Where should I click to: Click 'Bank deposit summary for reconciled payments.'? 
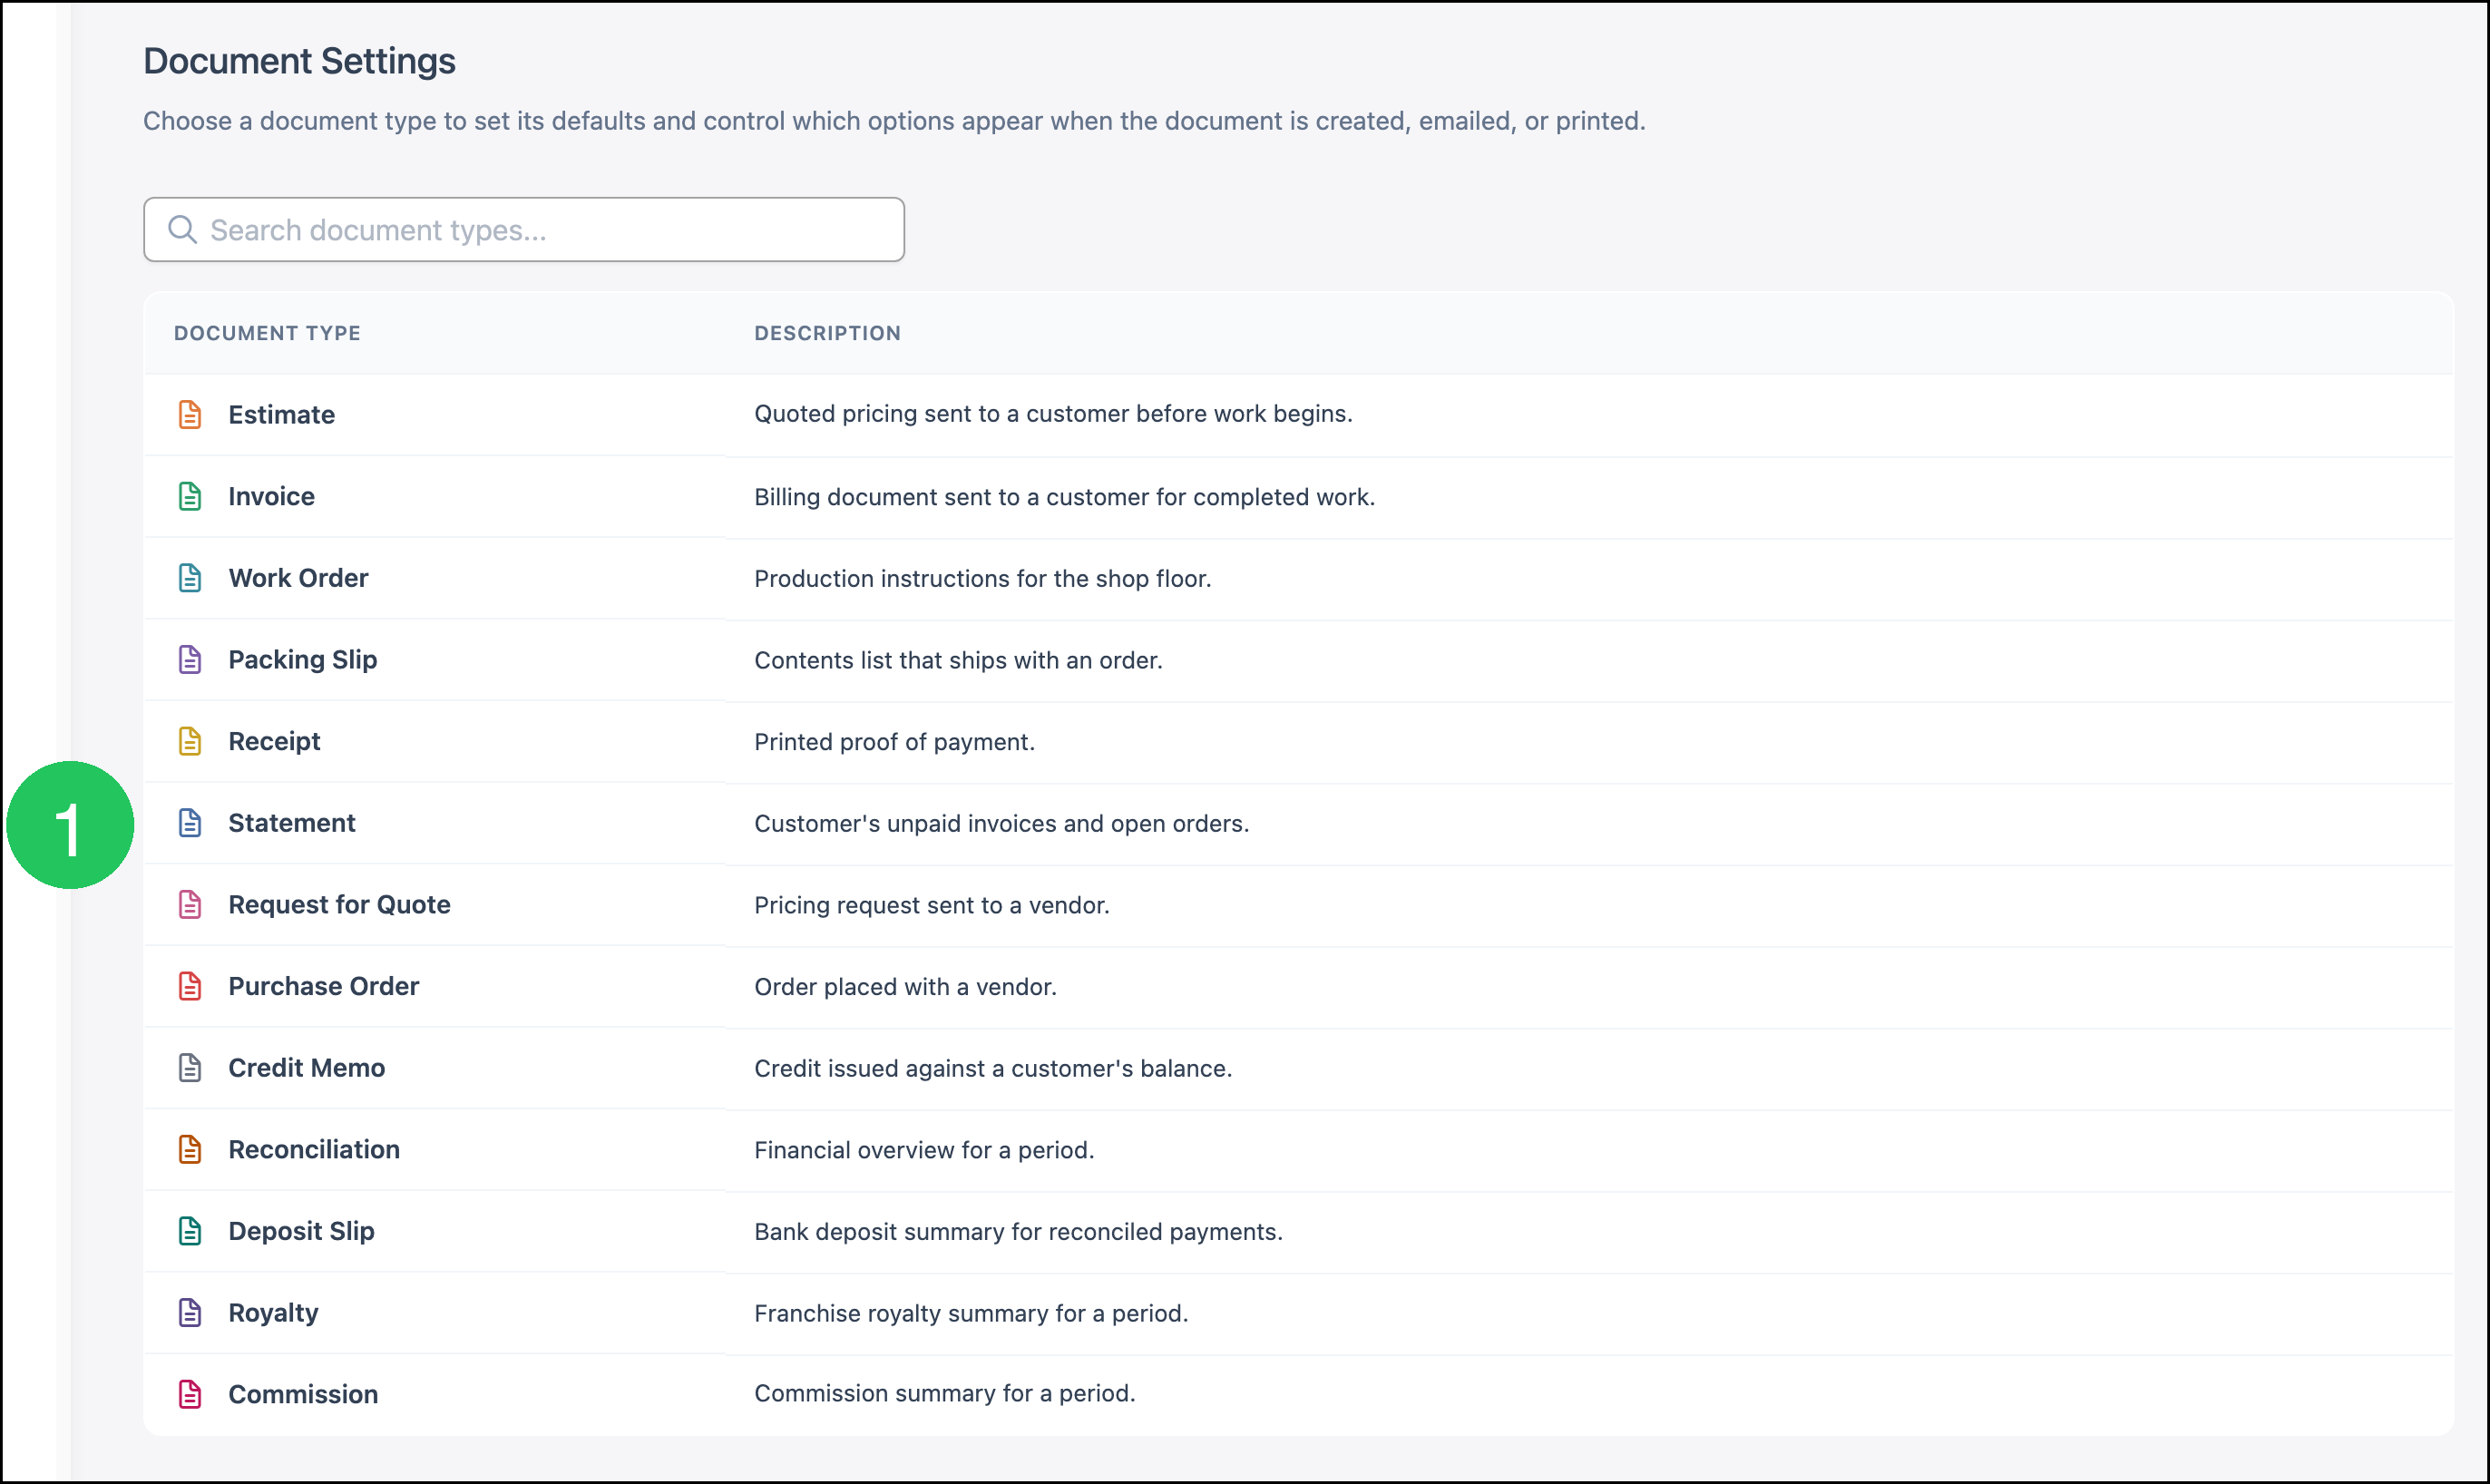click(x=1018, y=1232)
